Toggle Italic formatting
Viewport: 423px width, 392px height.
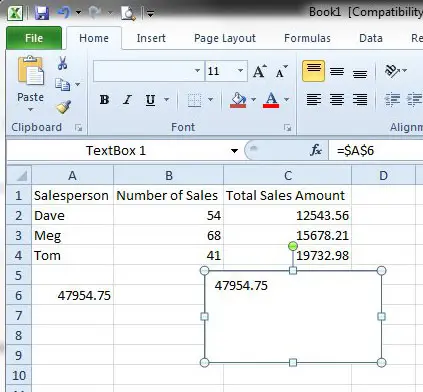[127, 99]
